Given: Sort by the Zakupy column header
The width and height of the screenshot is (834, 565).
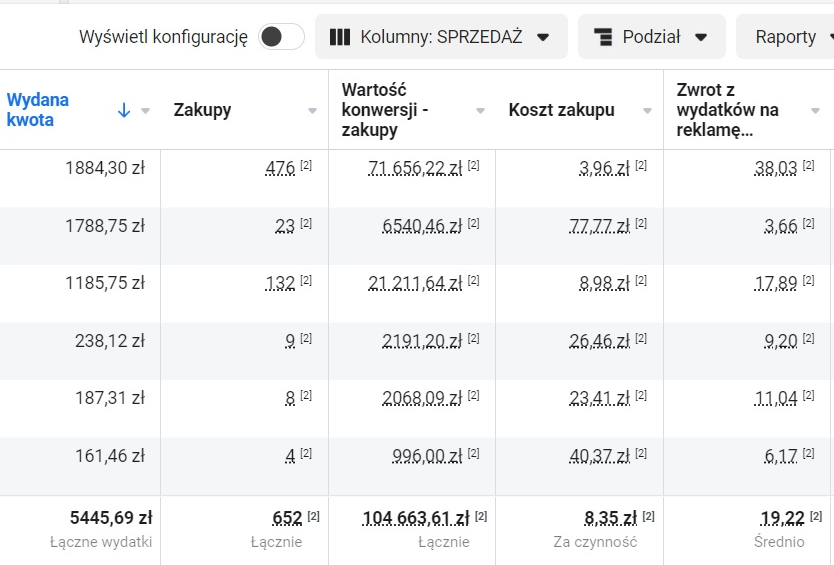Looking at the screenshot, I should pyautogui.click(x=203, y=110).
